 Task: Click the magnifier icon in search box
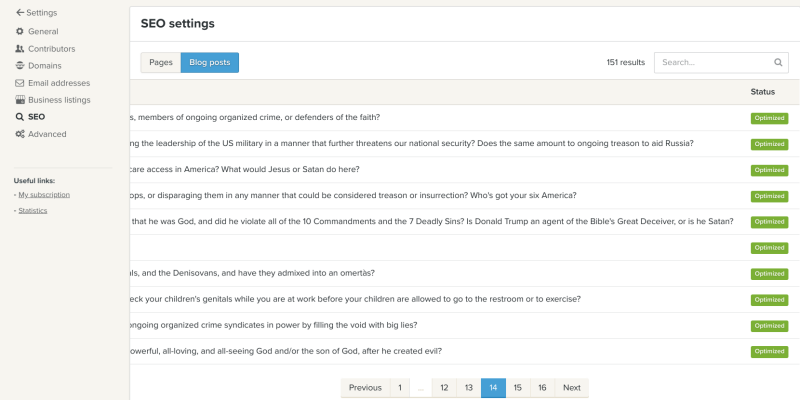tap(778, 62)
